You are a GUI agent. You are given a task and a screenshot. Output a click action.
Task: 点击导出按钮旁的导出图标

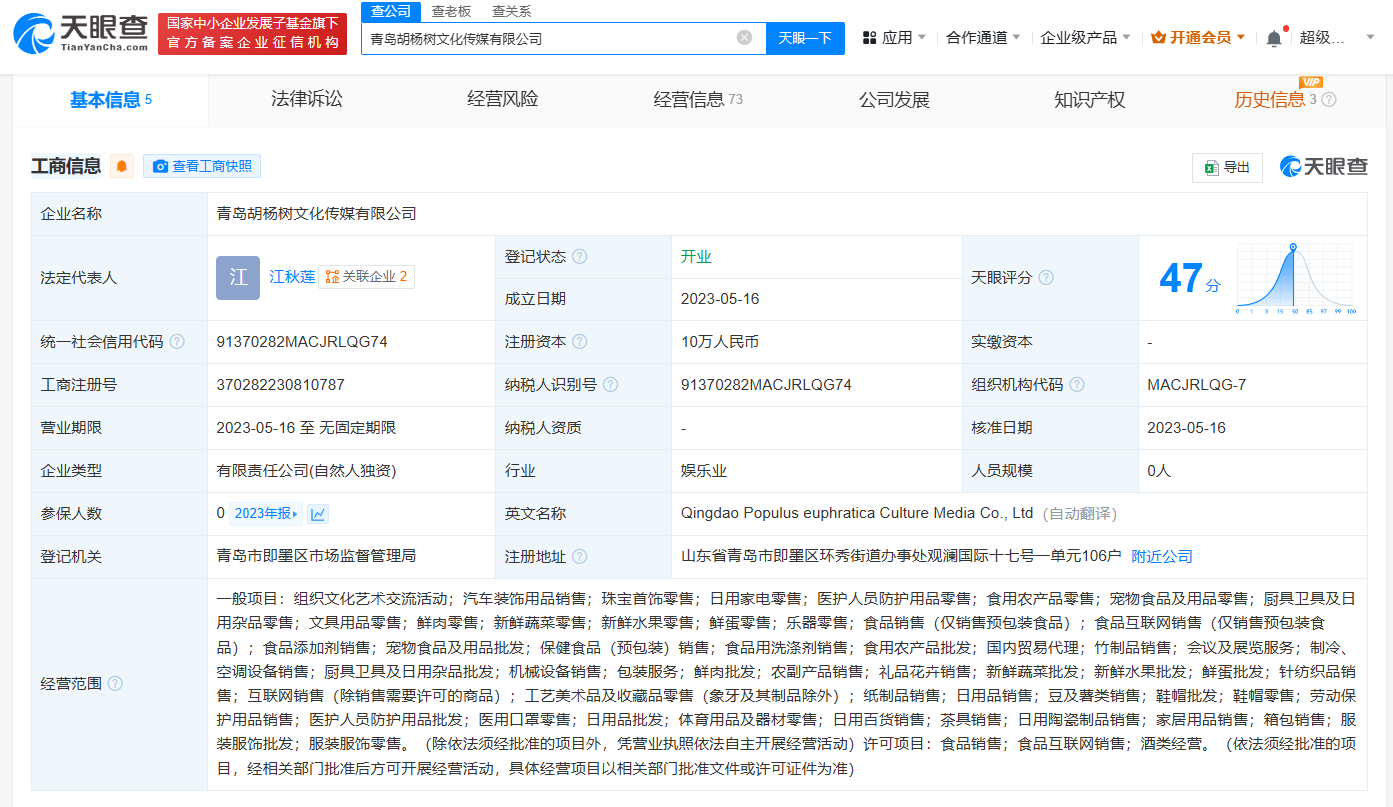coord(1212,167)
